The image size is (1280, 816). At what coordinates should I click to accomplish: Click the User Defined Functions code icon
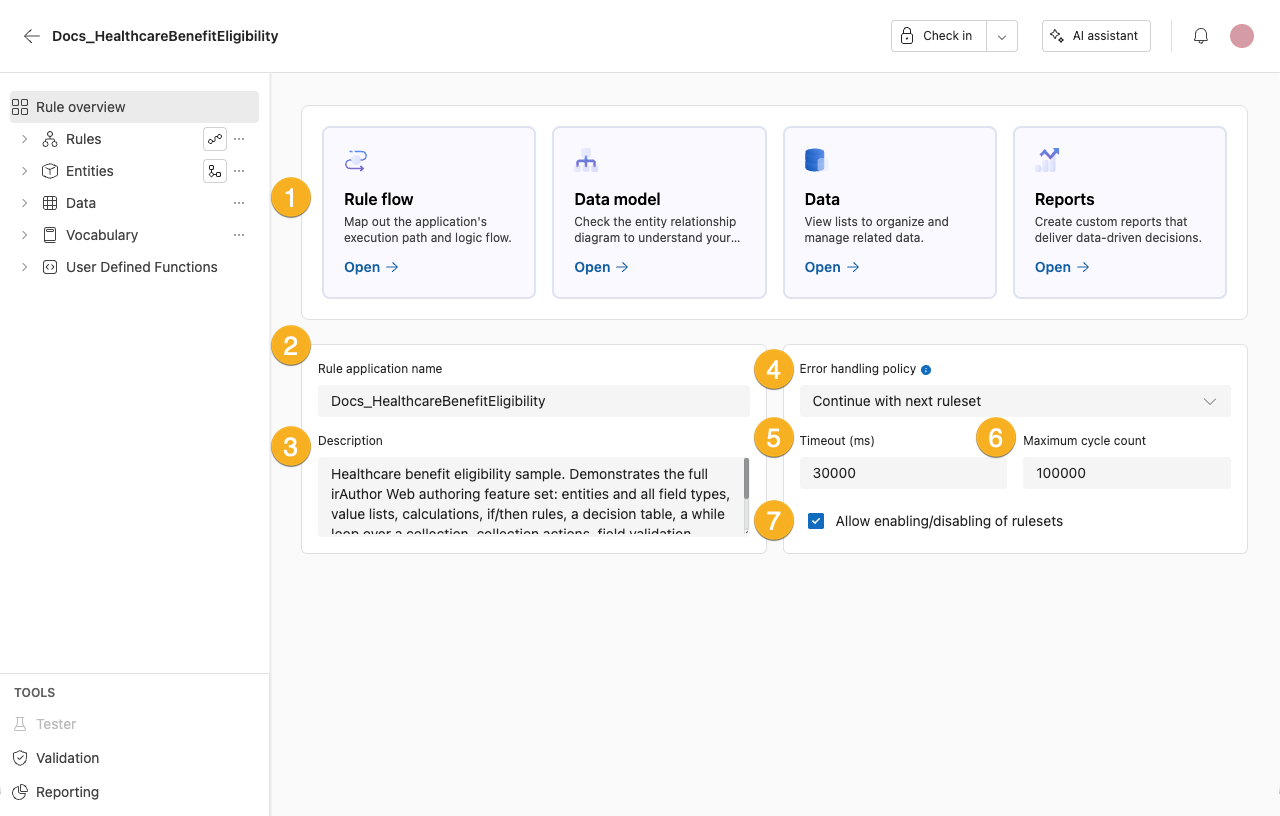50,267
